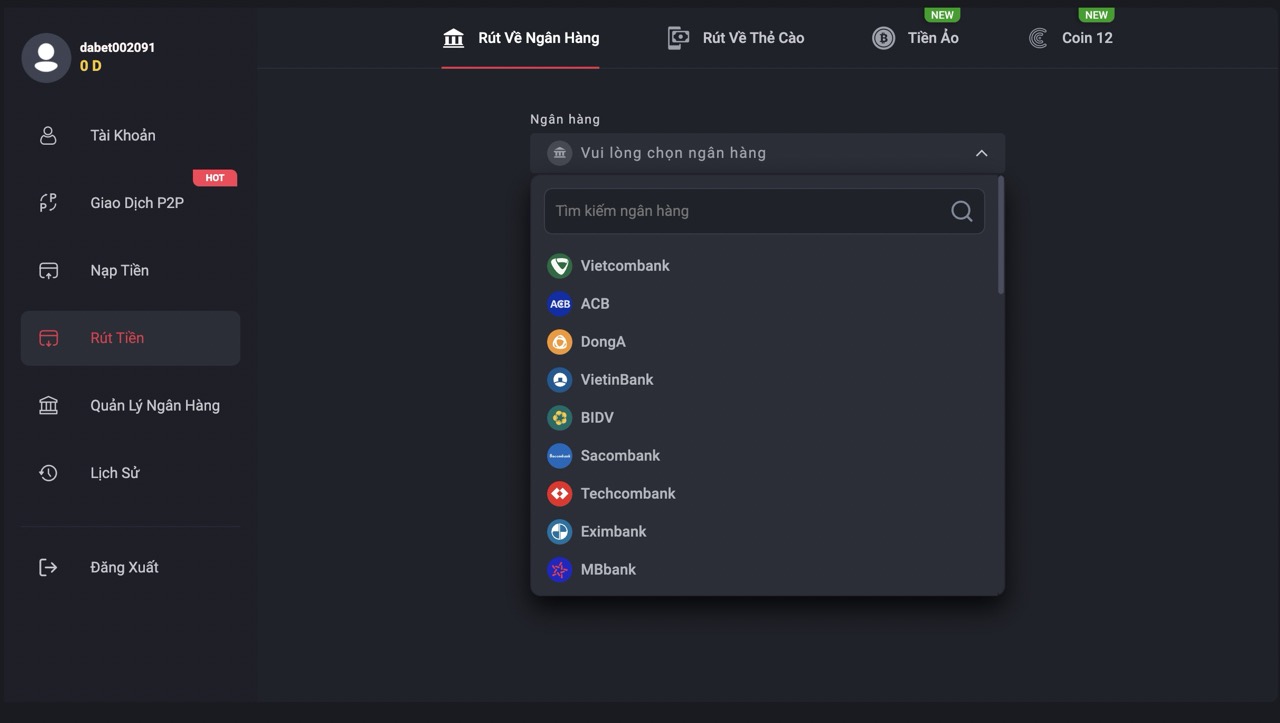The width and height of the screenshot is (1280, 723).
Task: Choose BIDV in the dropdown list
Action: (597, 418)
